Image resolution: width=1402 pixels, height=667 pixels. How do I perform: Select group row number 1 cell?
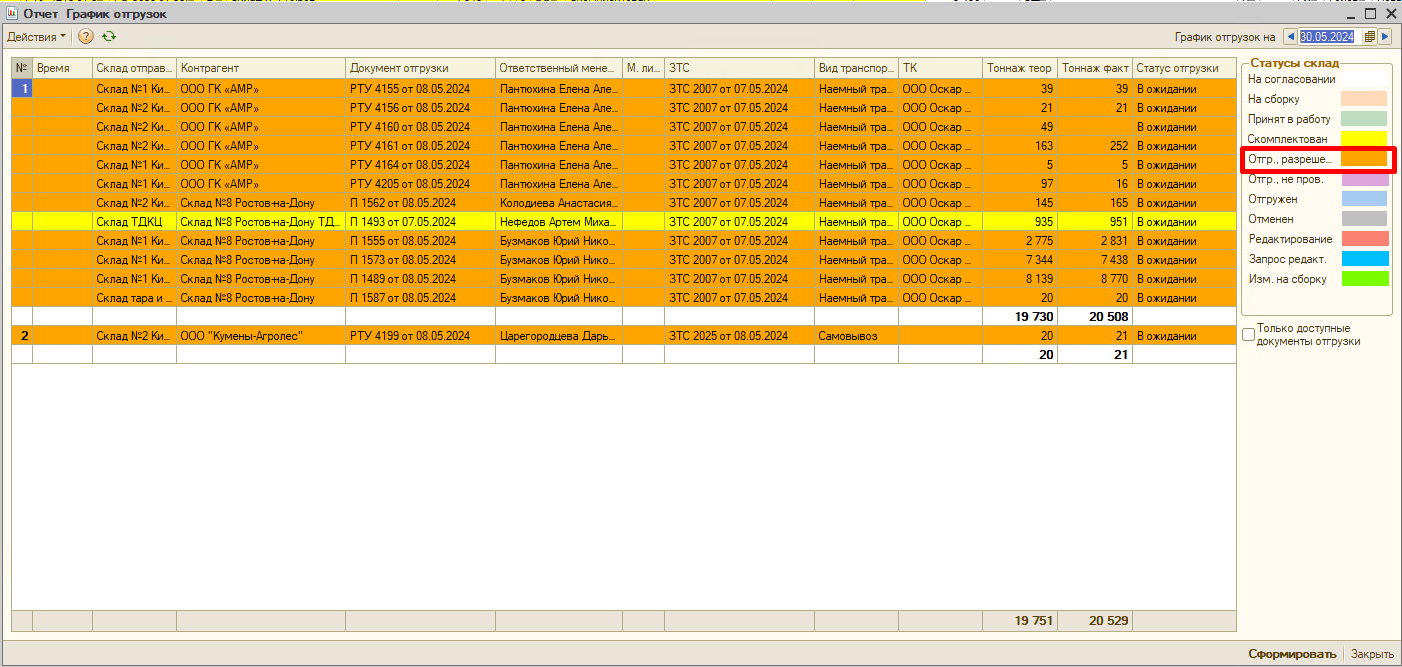[x=22, y=89]
